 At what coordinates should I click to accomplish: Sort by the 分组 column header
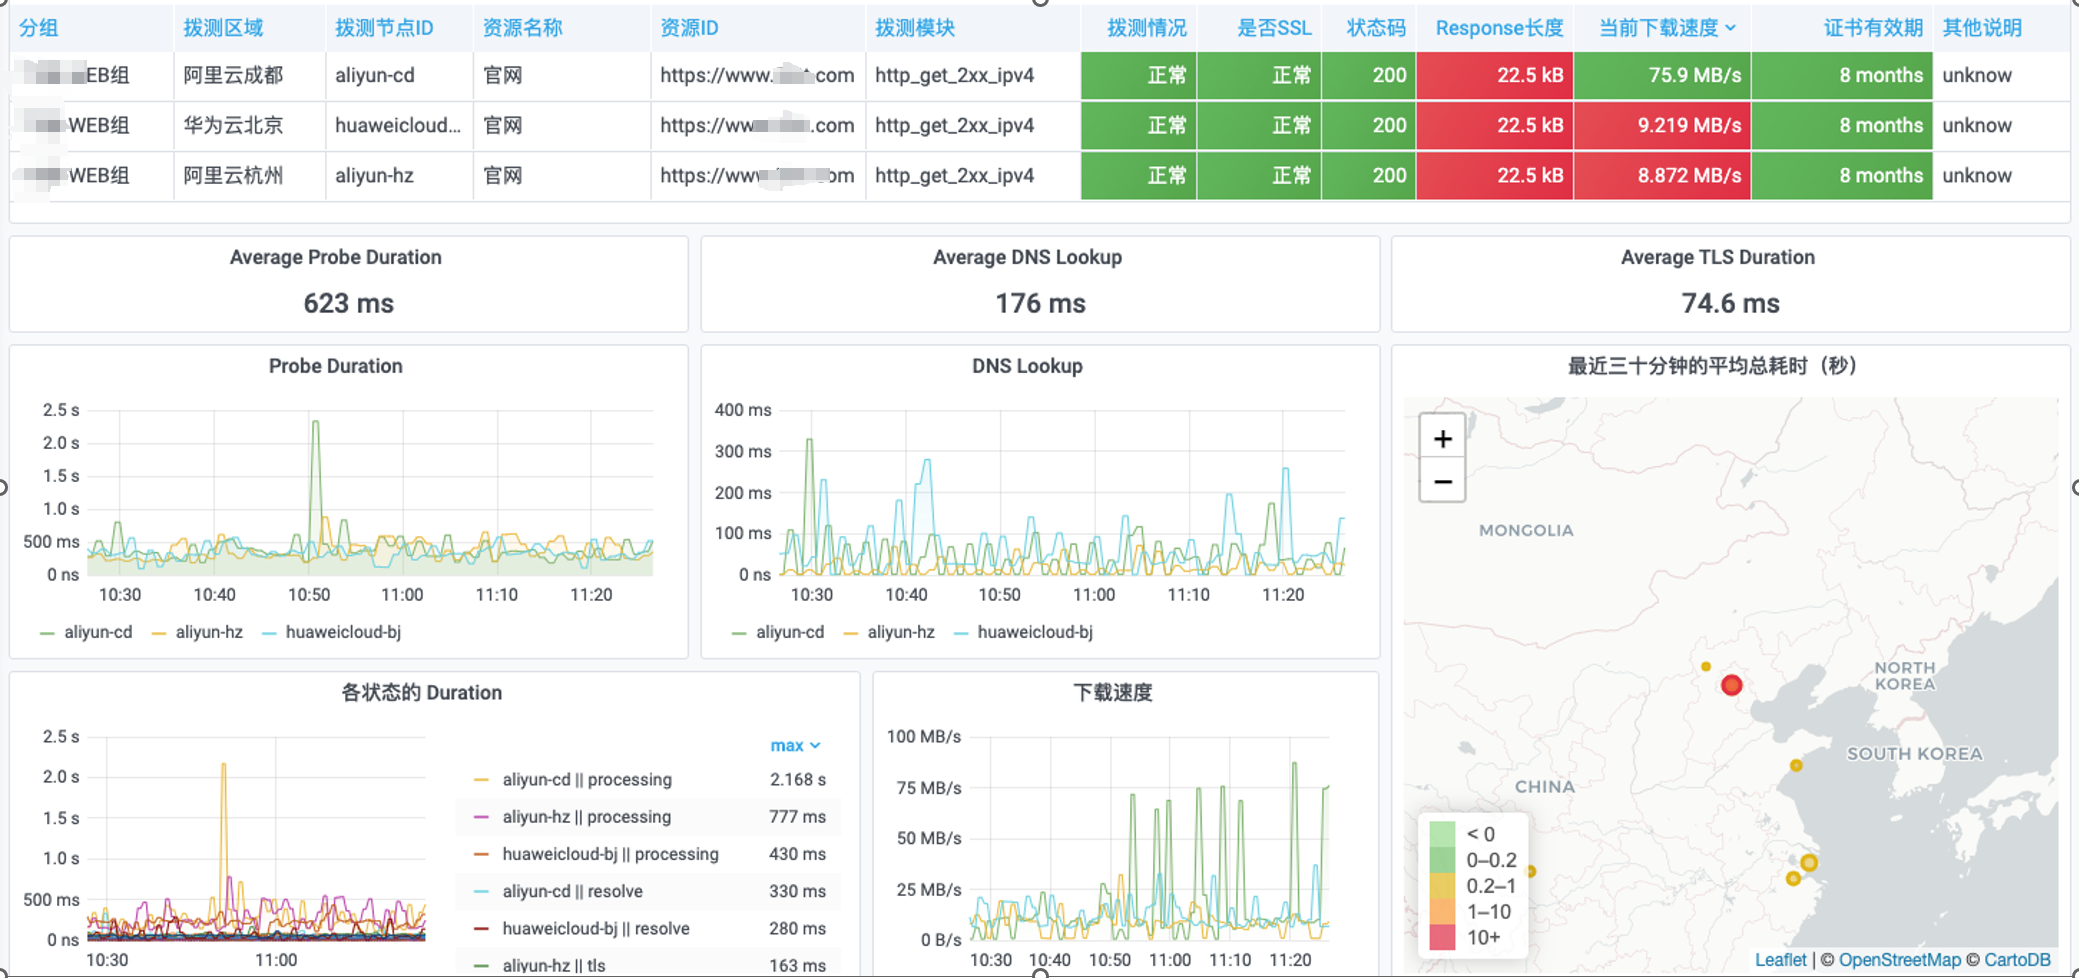point(39,28)
